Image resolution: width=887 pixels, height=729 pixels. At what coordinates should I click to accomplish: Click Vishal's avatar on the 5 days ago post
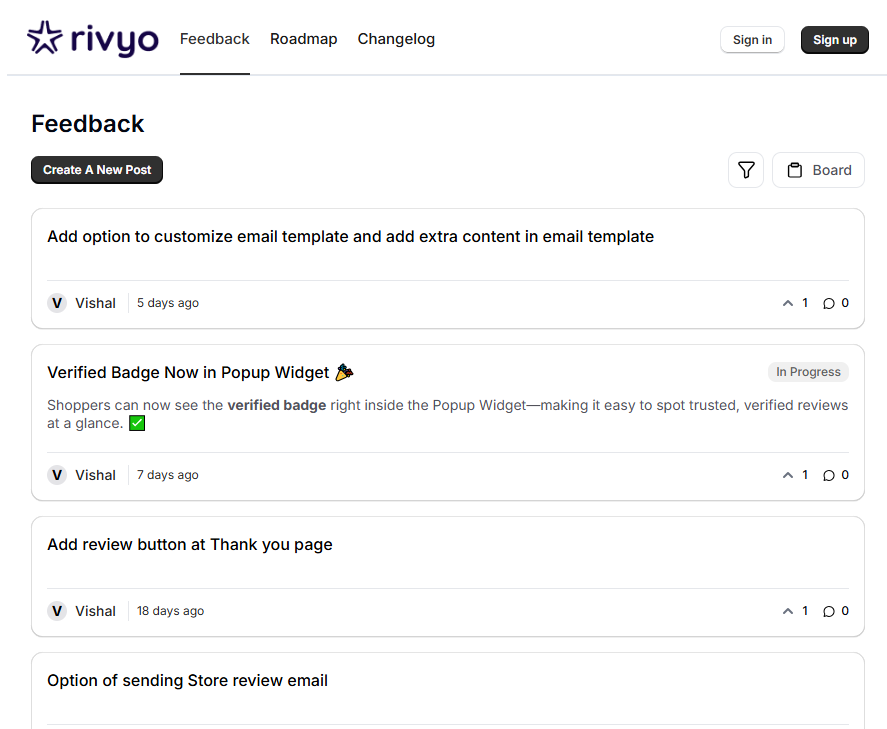[x=57, y=303]
